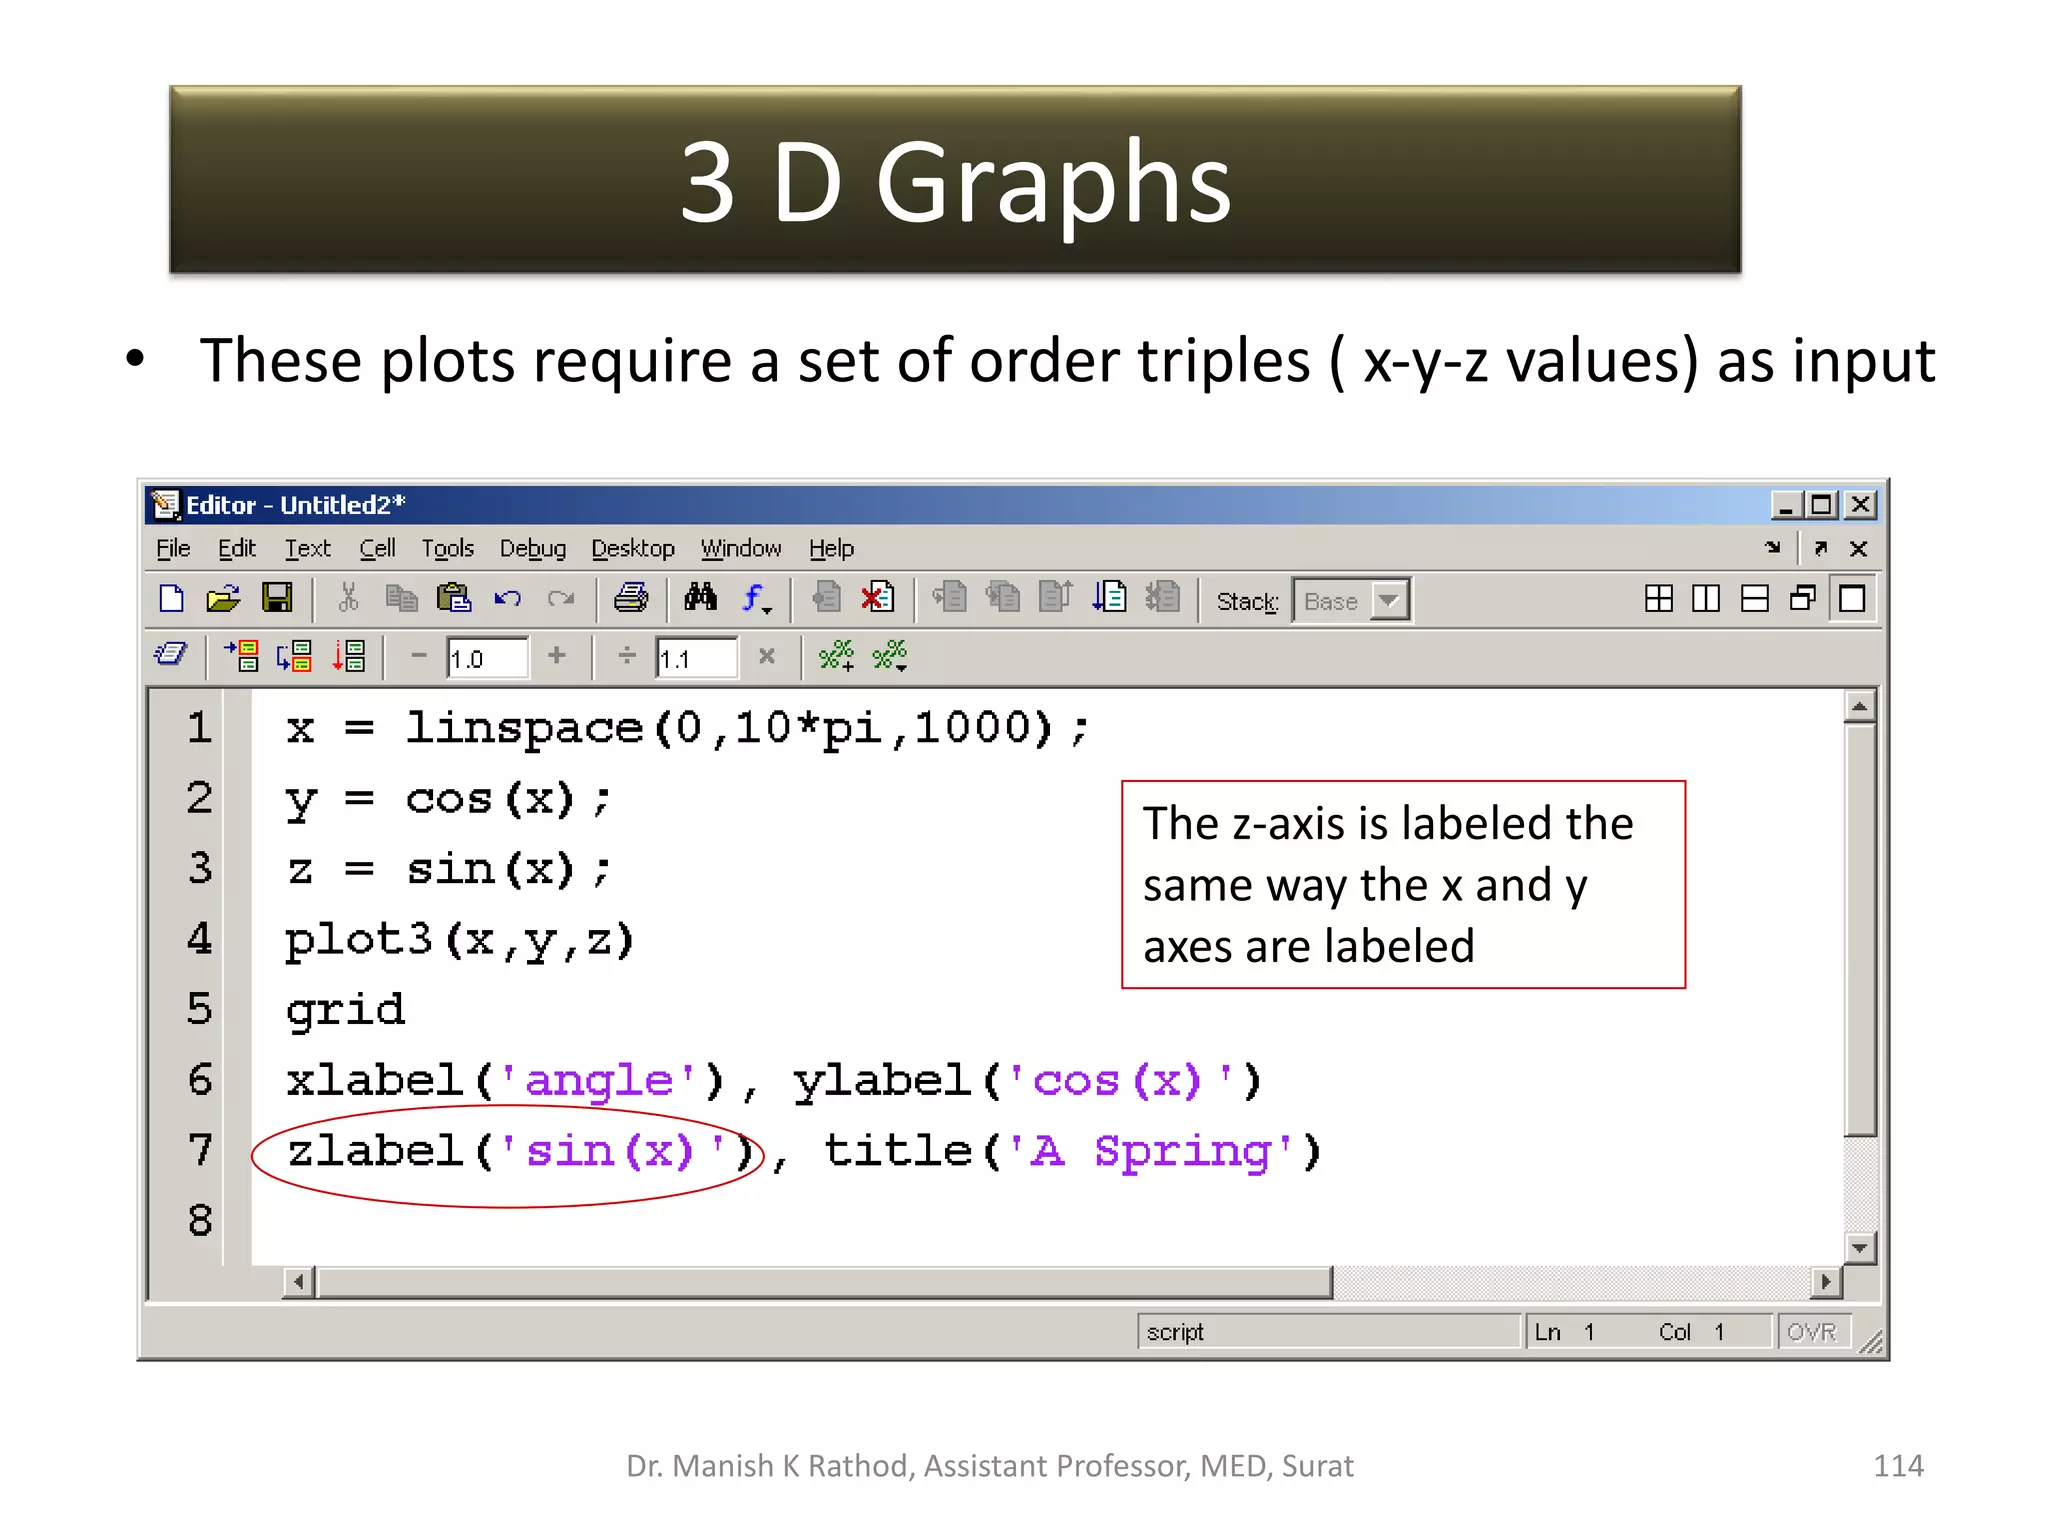Click the Redo arrow icon
This screenshot has width=2048, height=1536.
coord(561,598)
